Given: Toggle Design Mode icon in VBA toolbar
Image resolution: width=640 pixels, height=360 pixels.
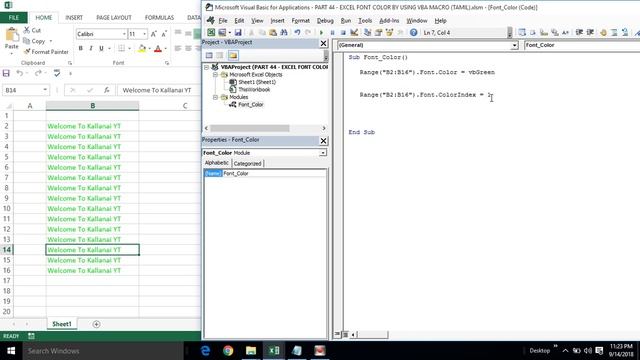Looking at the screenshot, I should [x=354, y=33].
